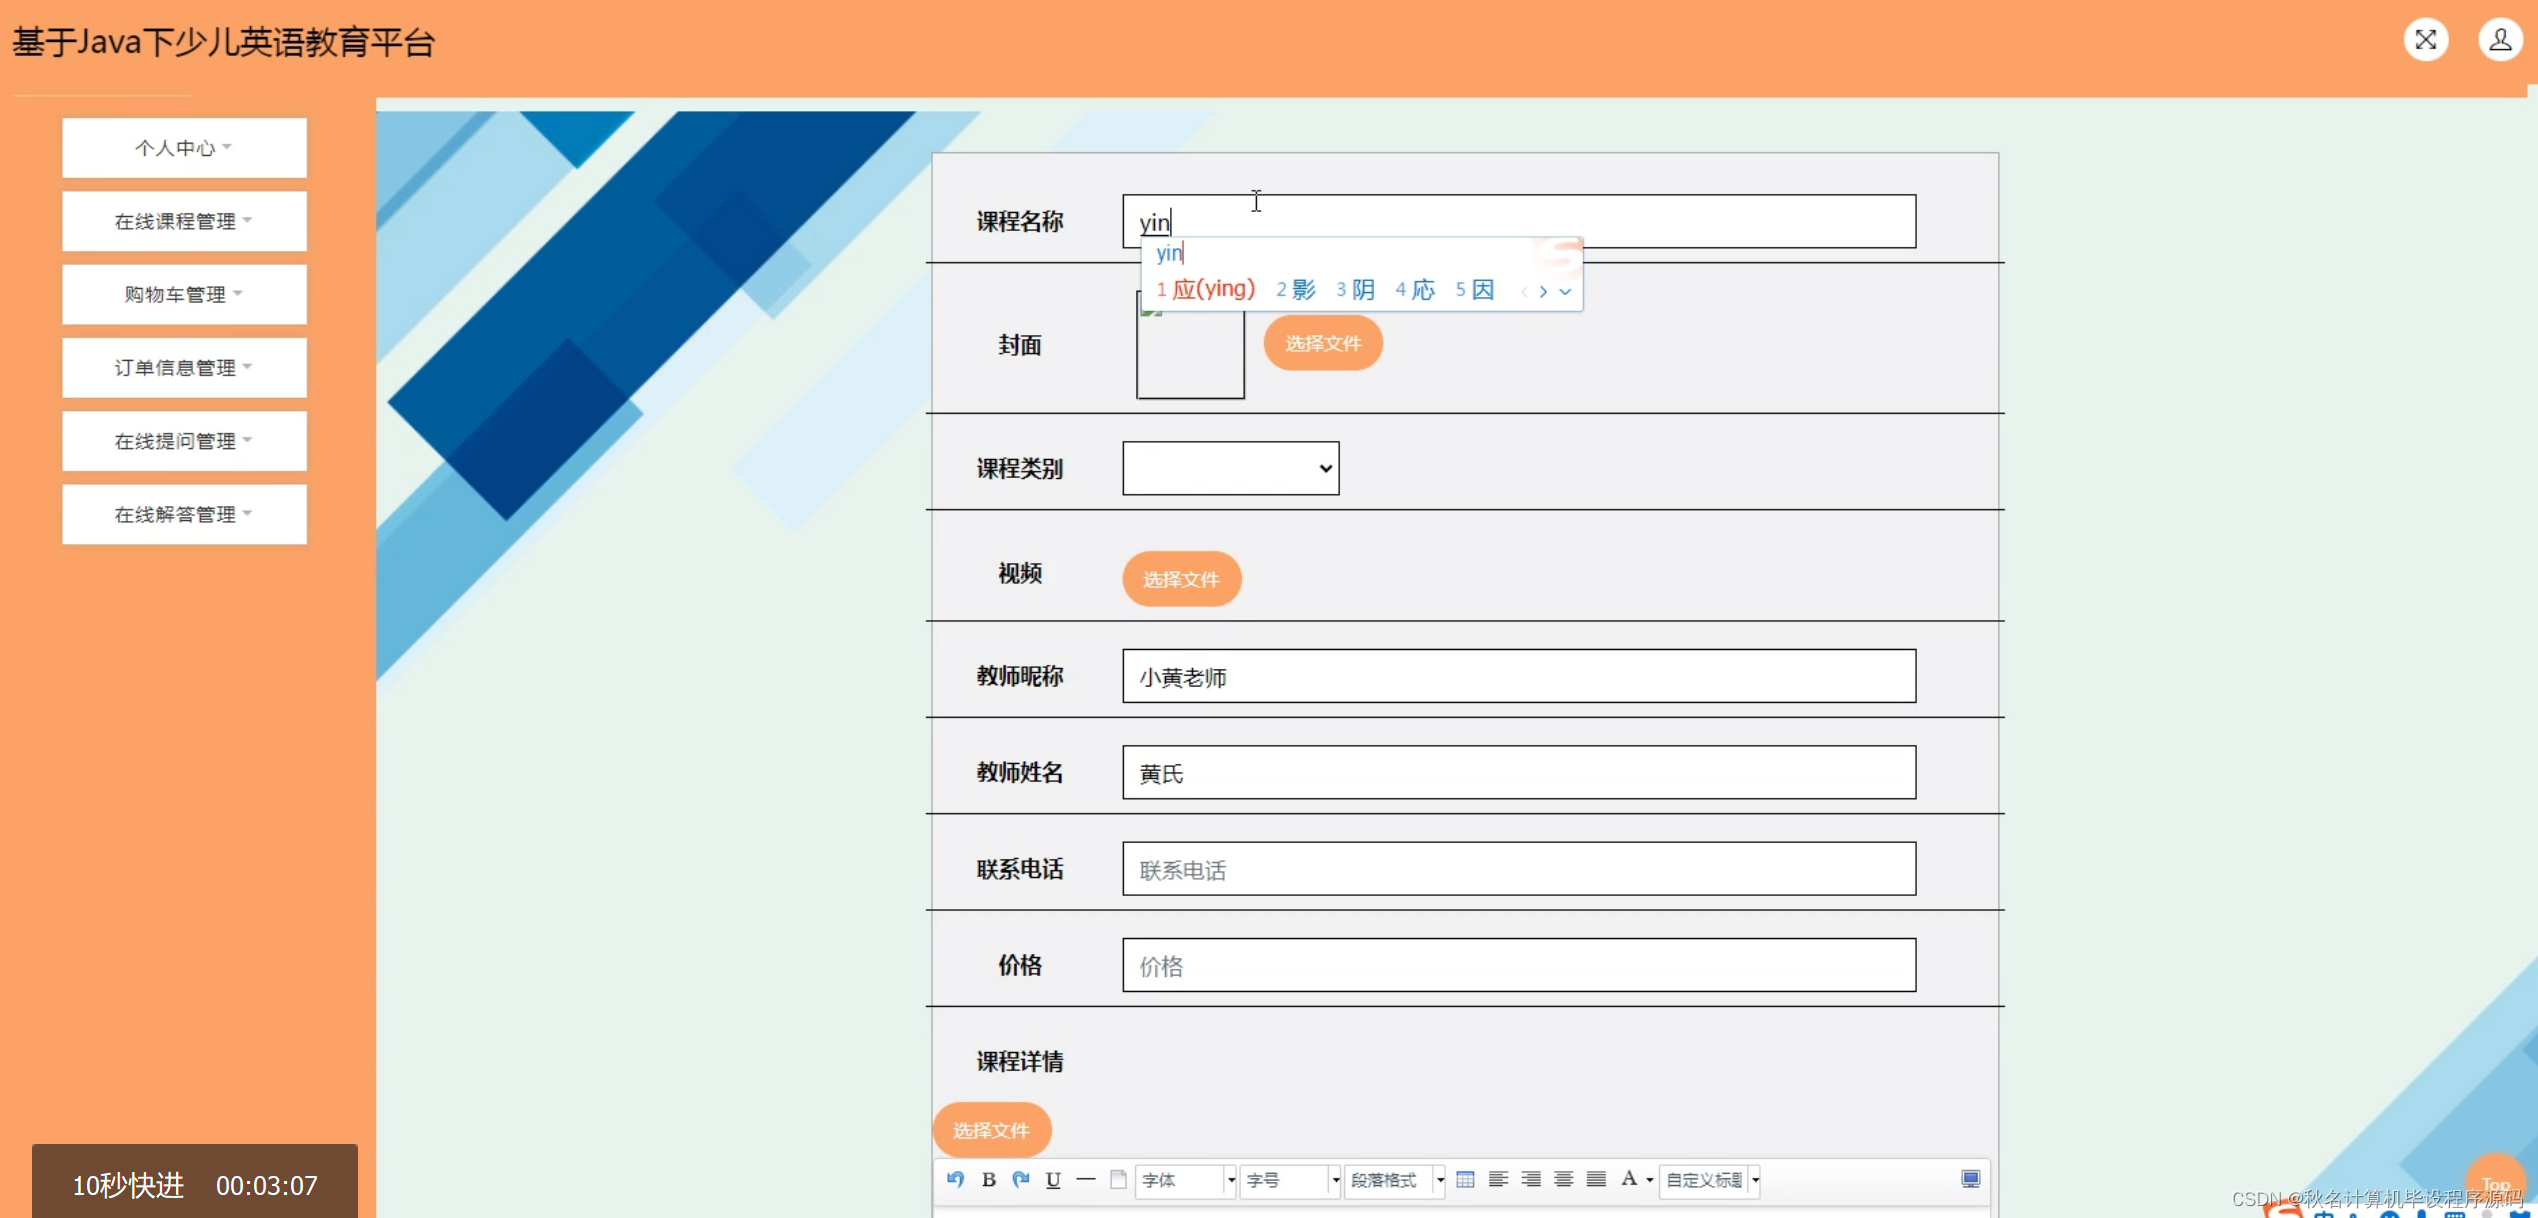Click 选择文件 to upload a cover image
Screen dimensions: 2538x1218
tap(1322, 342)
